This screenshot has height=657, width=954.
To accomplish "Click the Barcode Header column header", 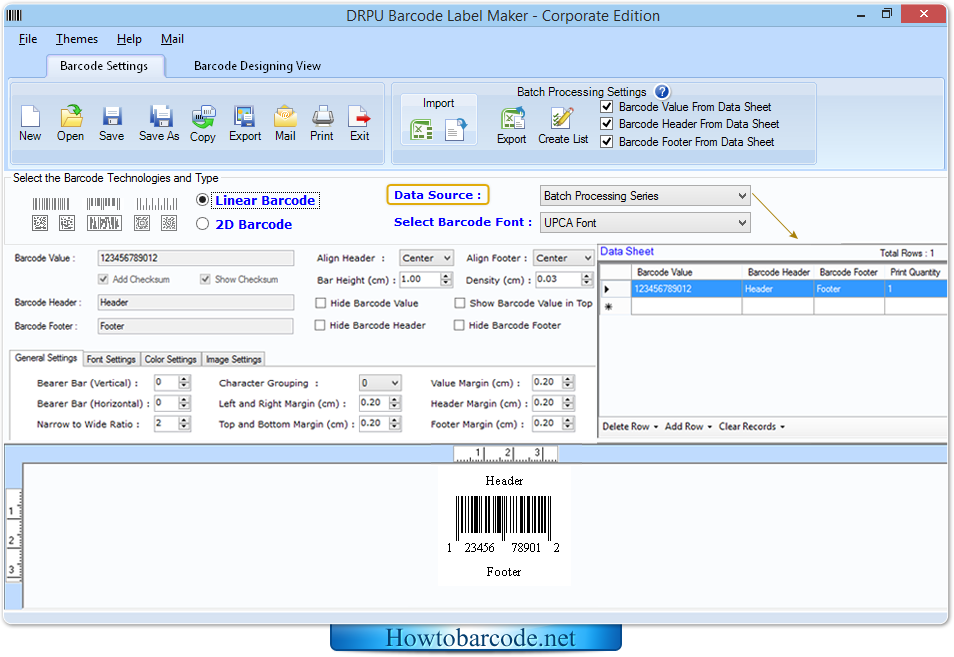I will tap(778, 272).
